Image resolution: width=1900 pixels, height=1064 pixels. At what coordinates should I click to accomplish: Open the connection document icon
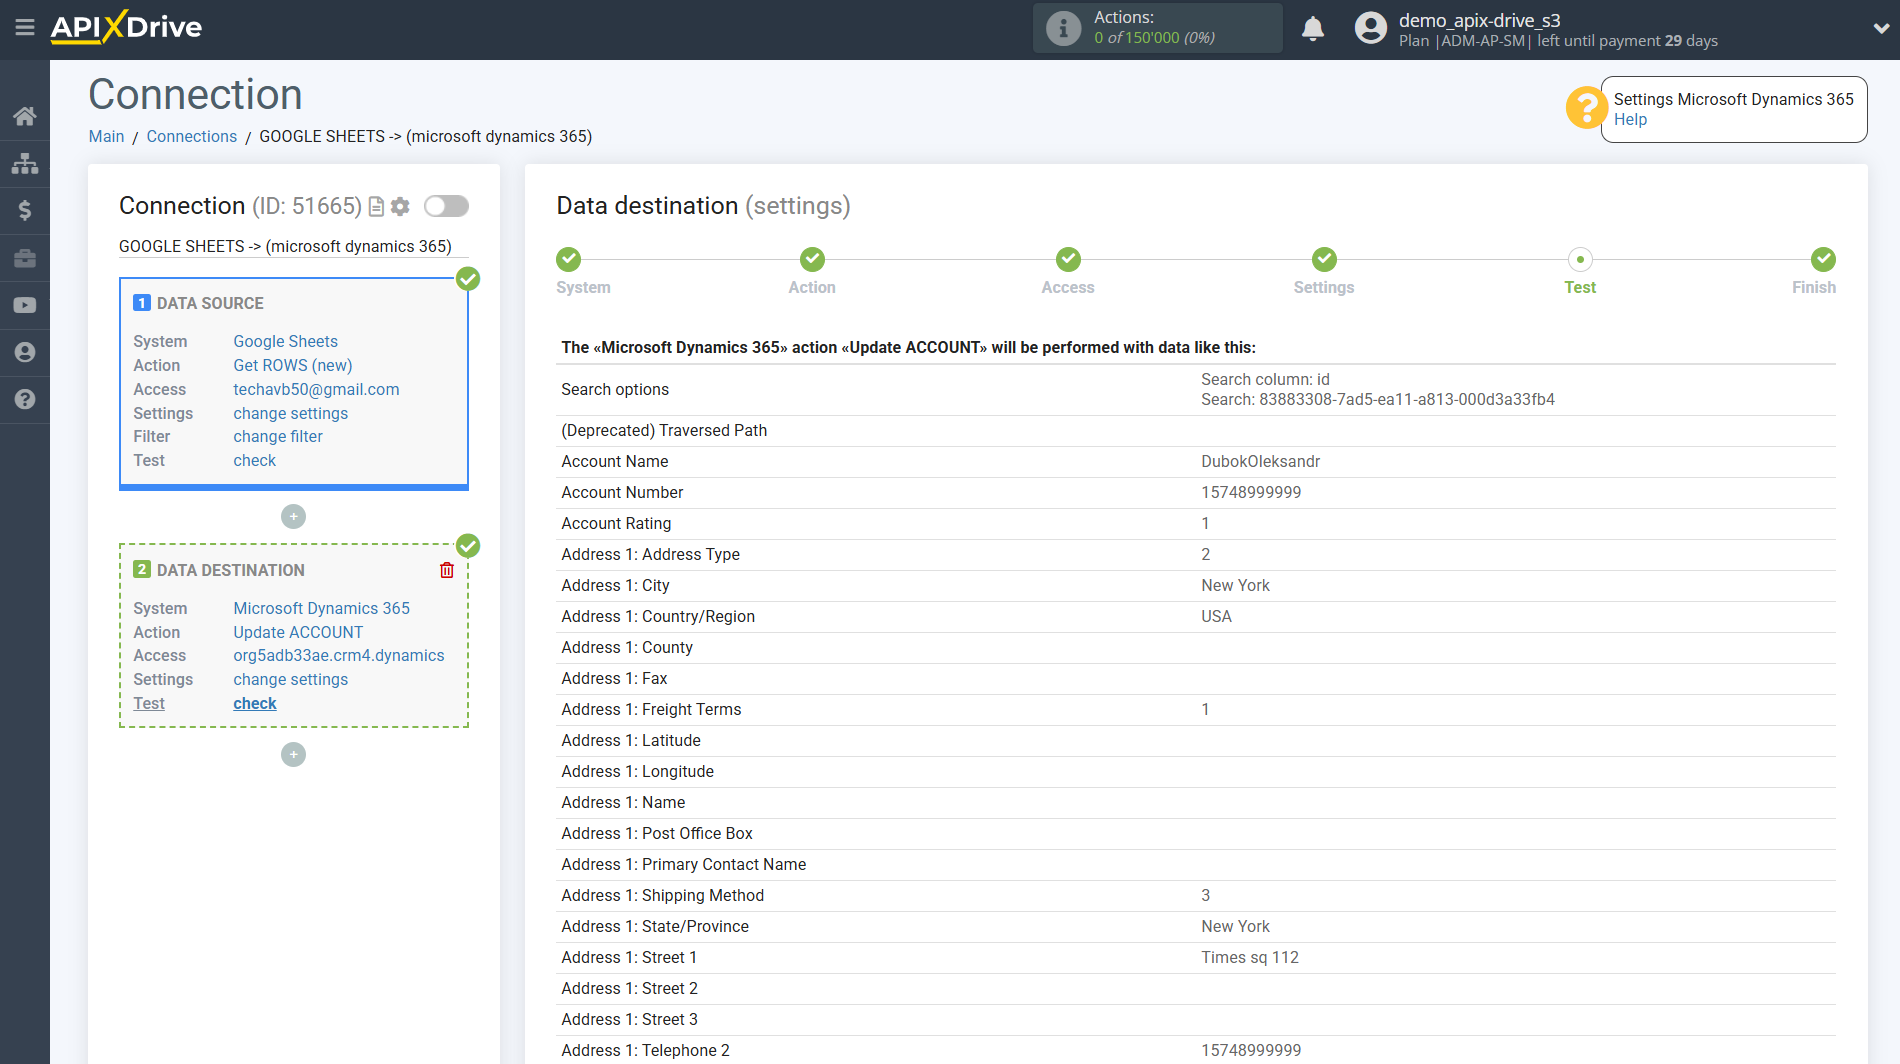tap(377, 206)
